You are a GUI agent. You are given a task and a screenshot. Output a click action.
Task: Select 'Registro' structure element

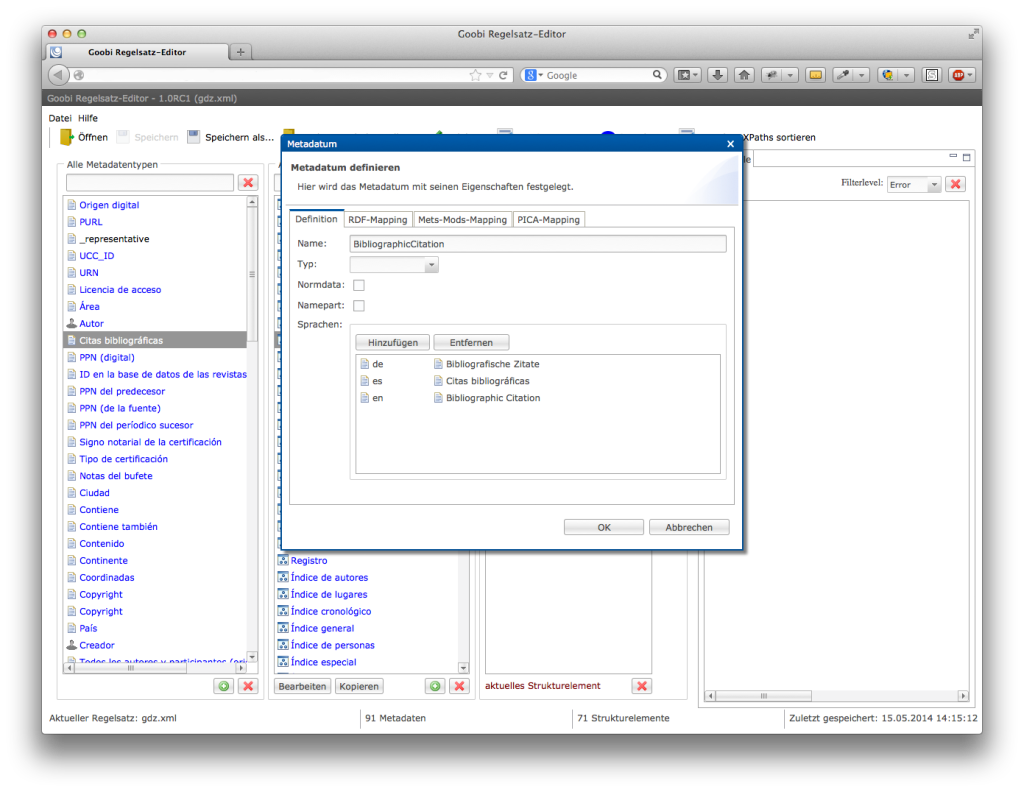(x=309, y=561)
